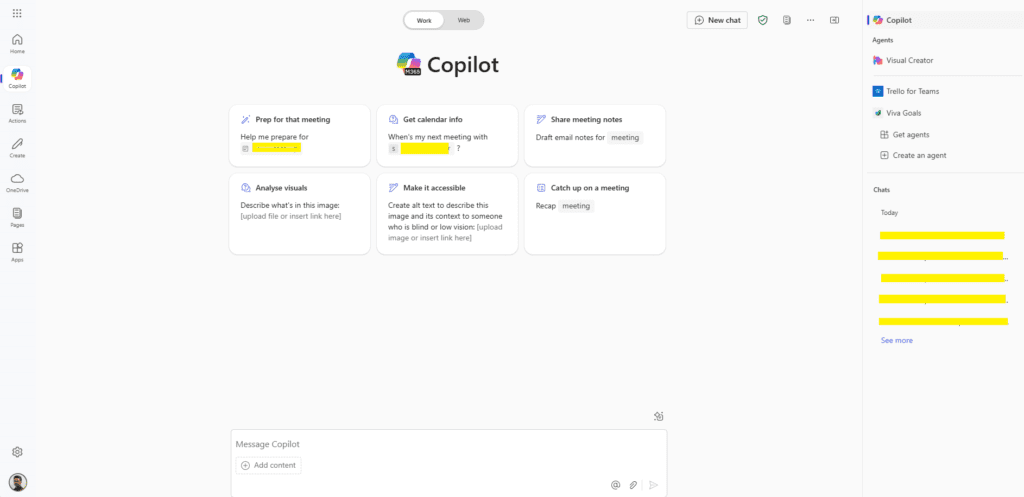The width and height of the screenshot is (1024, 497).
Task: Click the Message Copilot input field
Action: (x=449, y=444)
